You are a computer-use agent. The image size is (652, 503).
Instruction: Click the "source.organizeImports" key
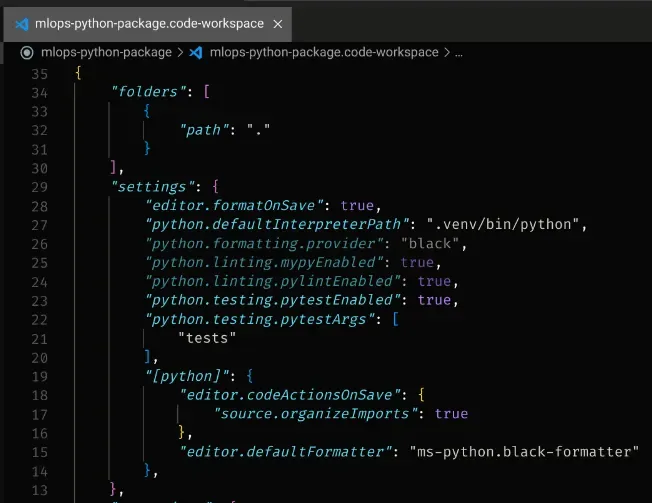tap(316, 414)
